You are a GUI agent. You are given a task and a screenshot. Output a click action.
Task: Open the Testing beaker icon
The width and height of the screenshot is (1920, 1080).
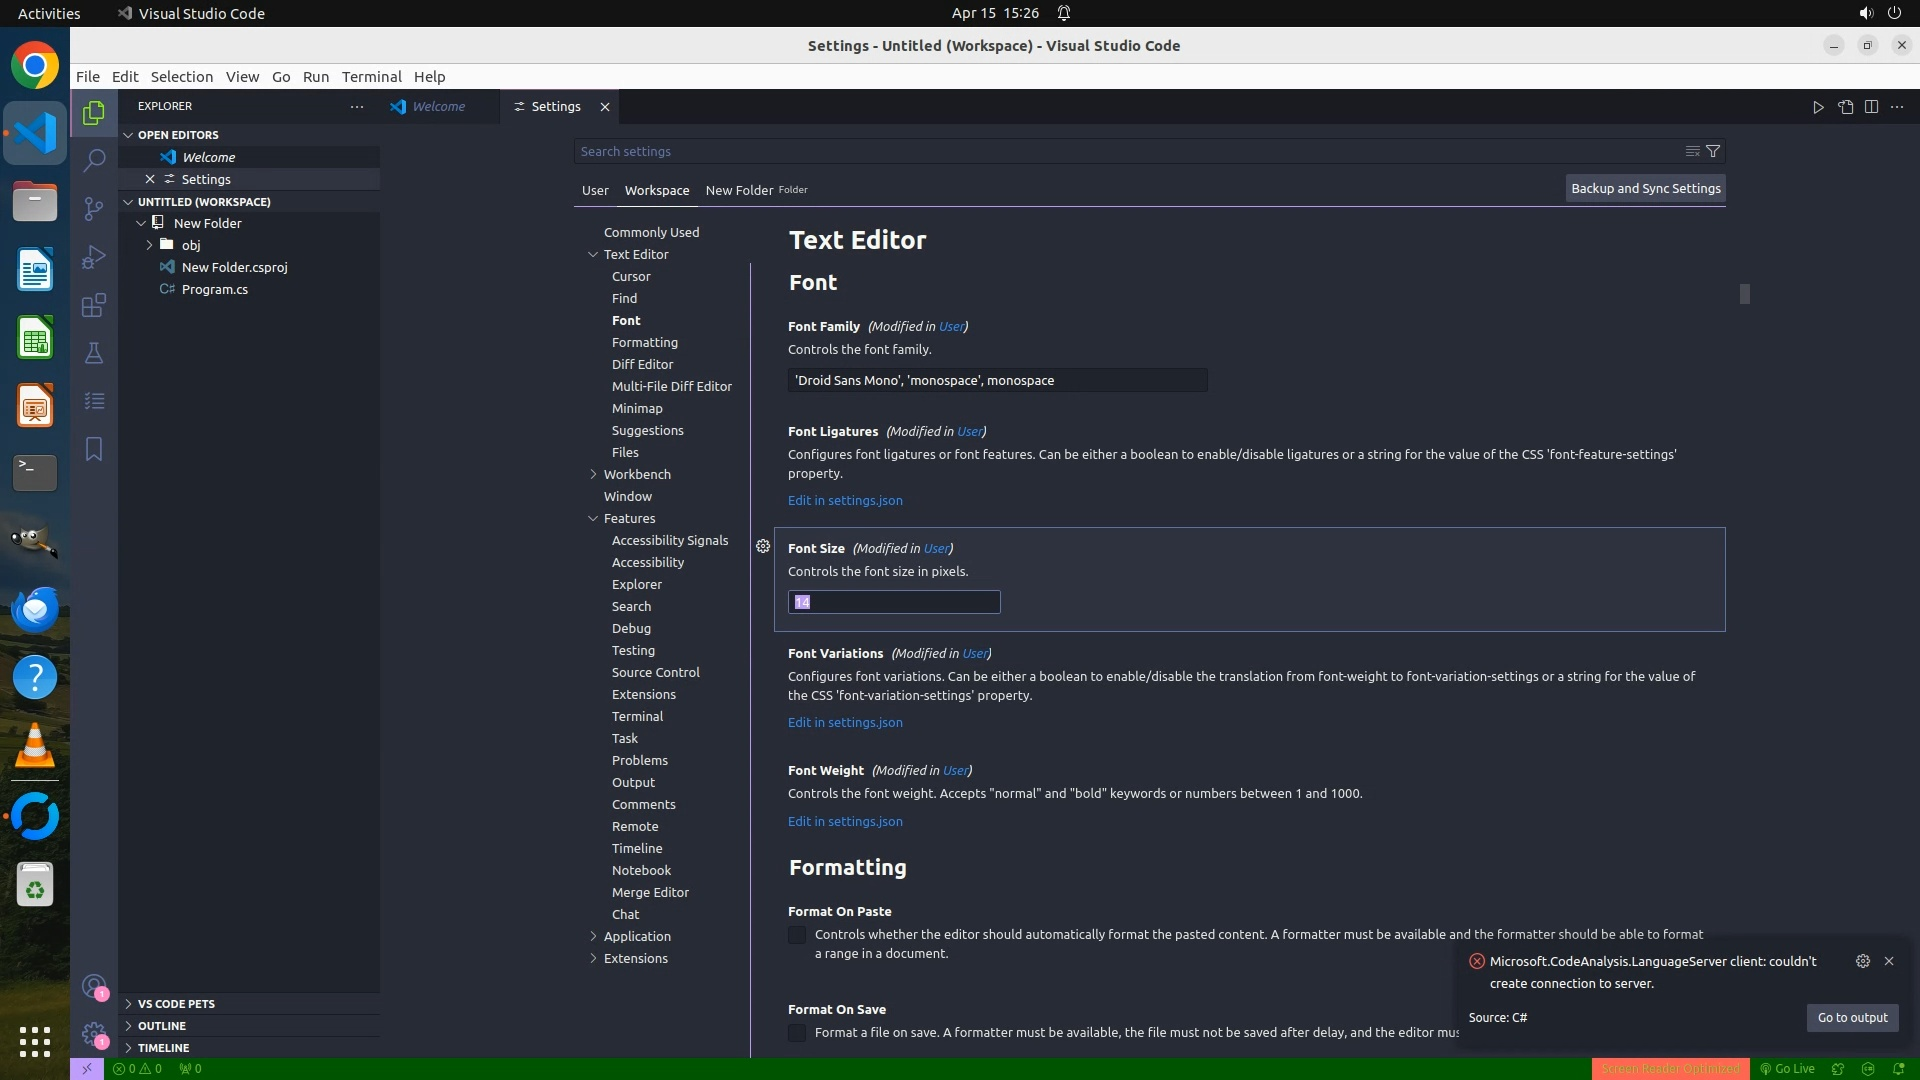point(94,353)
